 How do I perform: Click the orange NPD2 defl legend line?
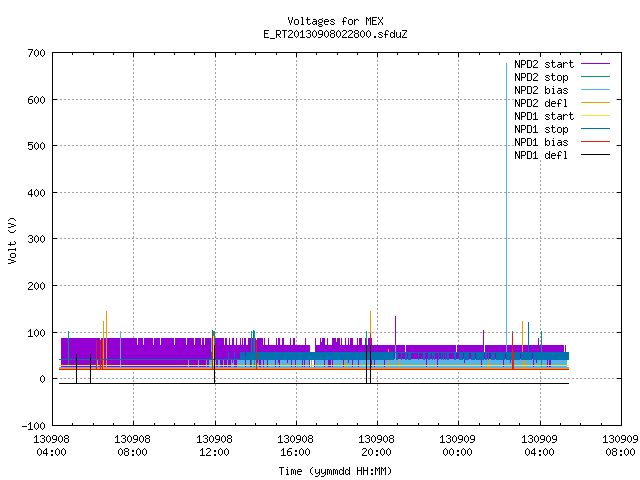click(595, 103)
